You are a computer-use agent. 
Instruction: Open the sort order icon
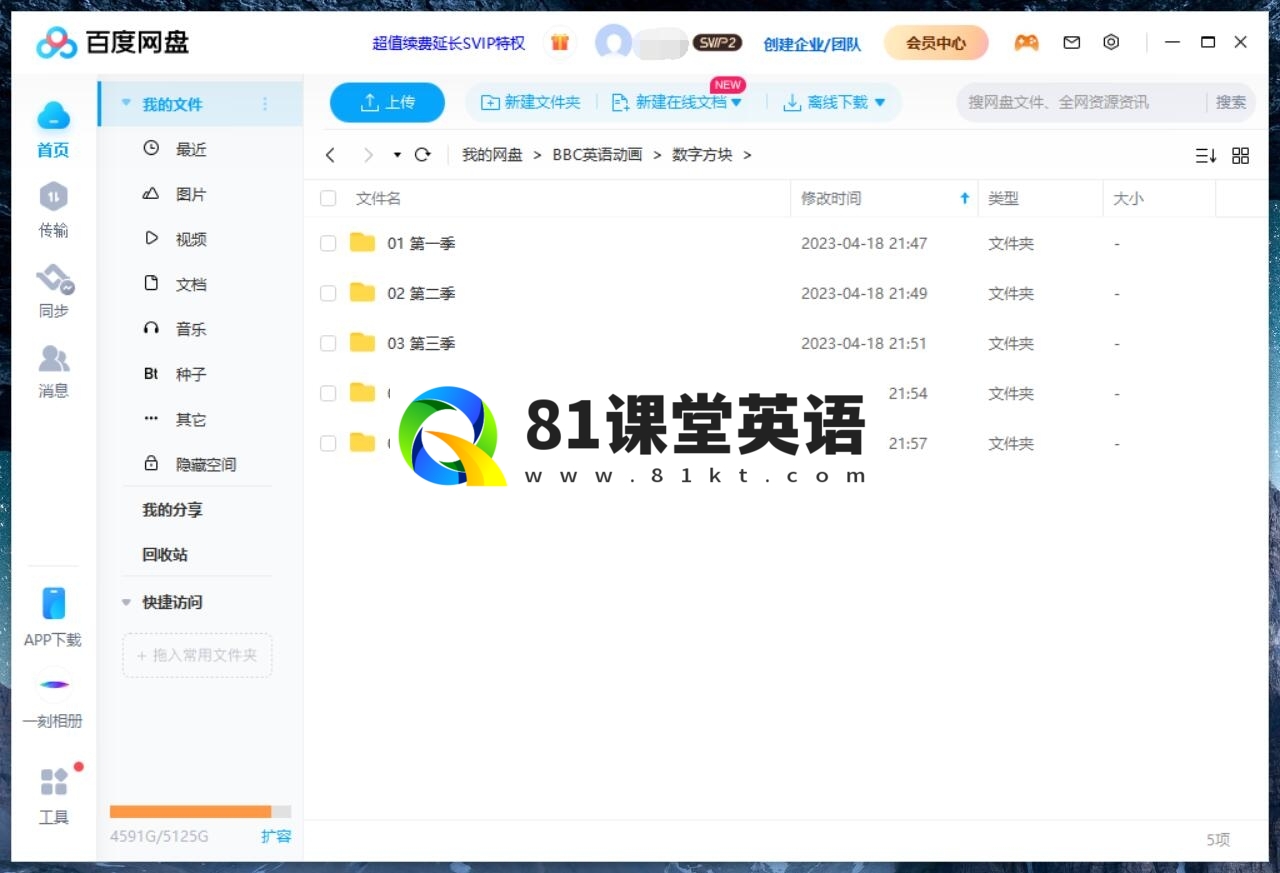(1206, 155)
